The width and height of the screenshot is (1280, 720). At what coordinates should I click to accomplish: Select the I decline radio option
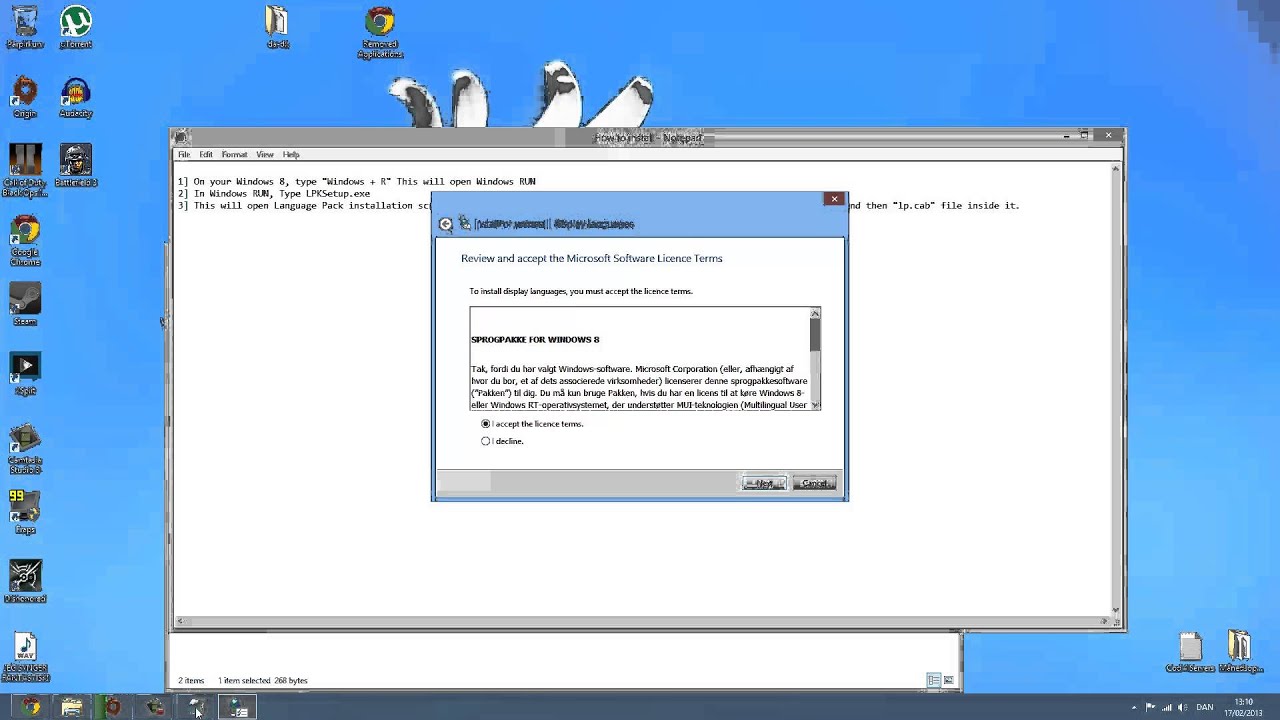point(502,441)
